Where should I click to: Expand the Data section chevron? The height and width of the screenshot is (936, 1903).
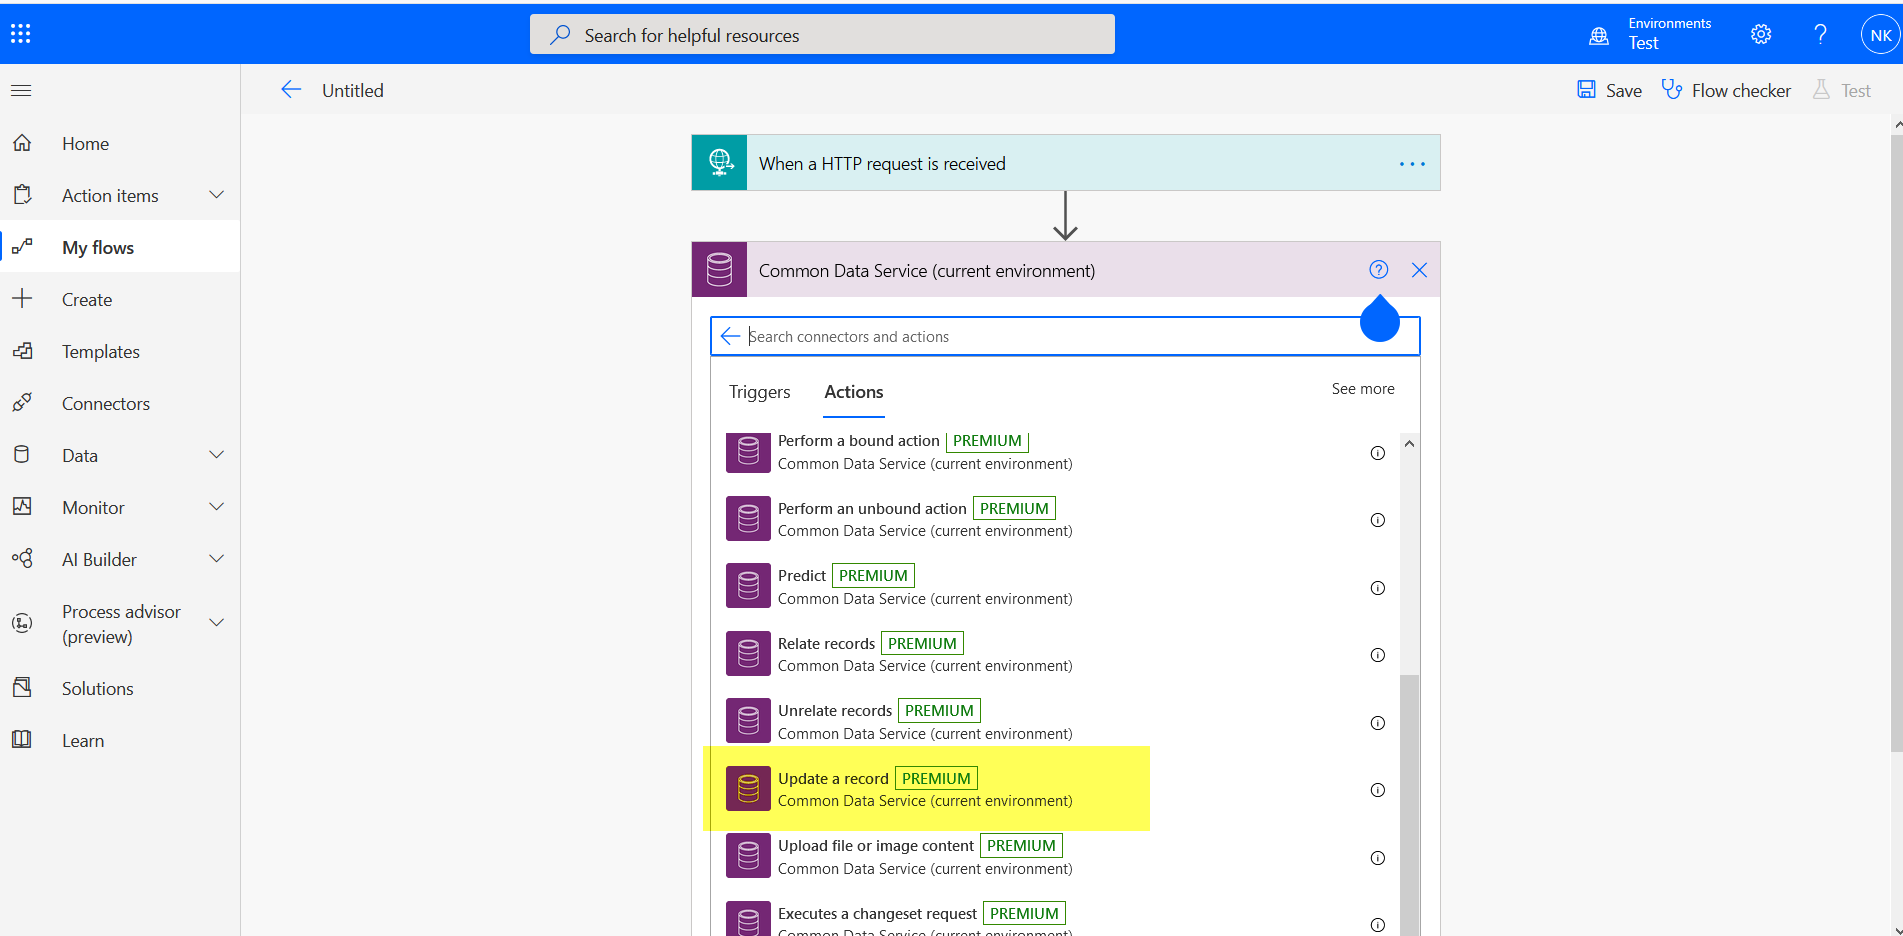(216, 455)
